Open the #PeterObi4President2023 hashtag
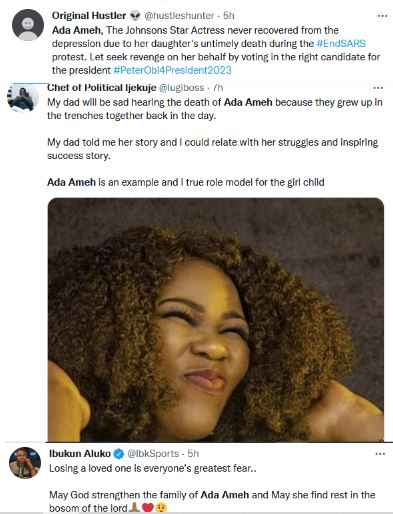This screenshot has width=393, height=514. [x=172, y=70]
